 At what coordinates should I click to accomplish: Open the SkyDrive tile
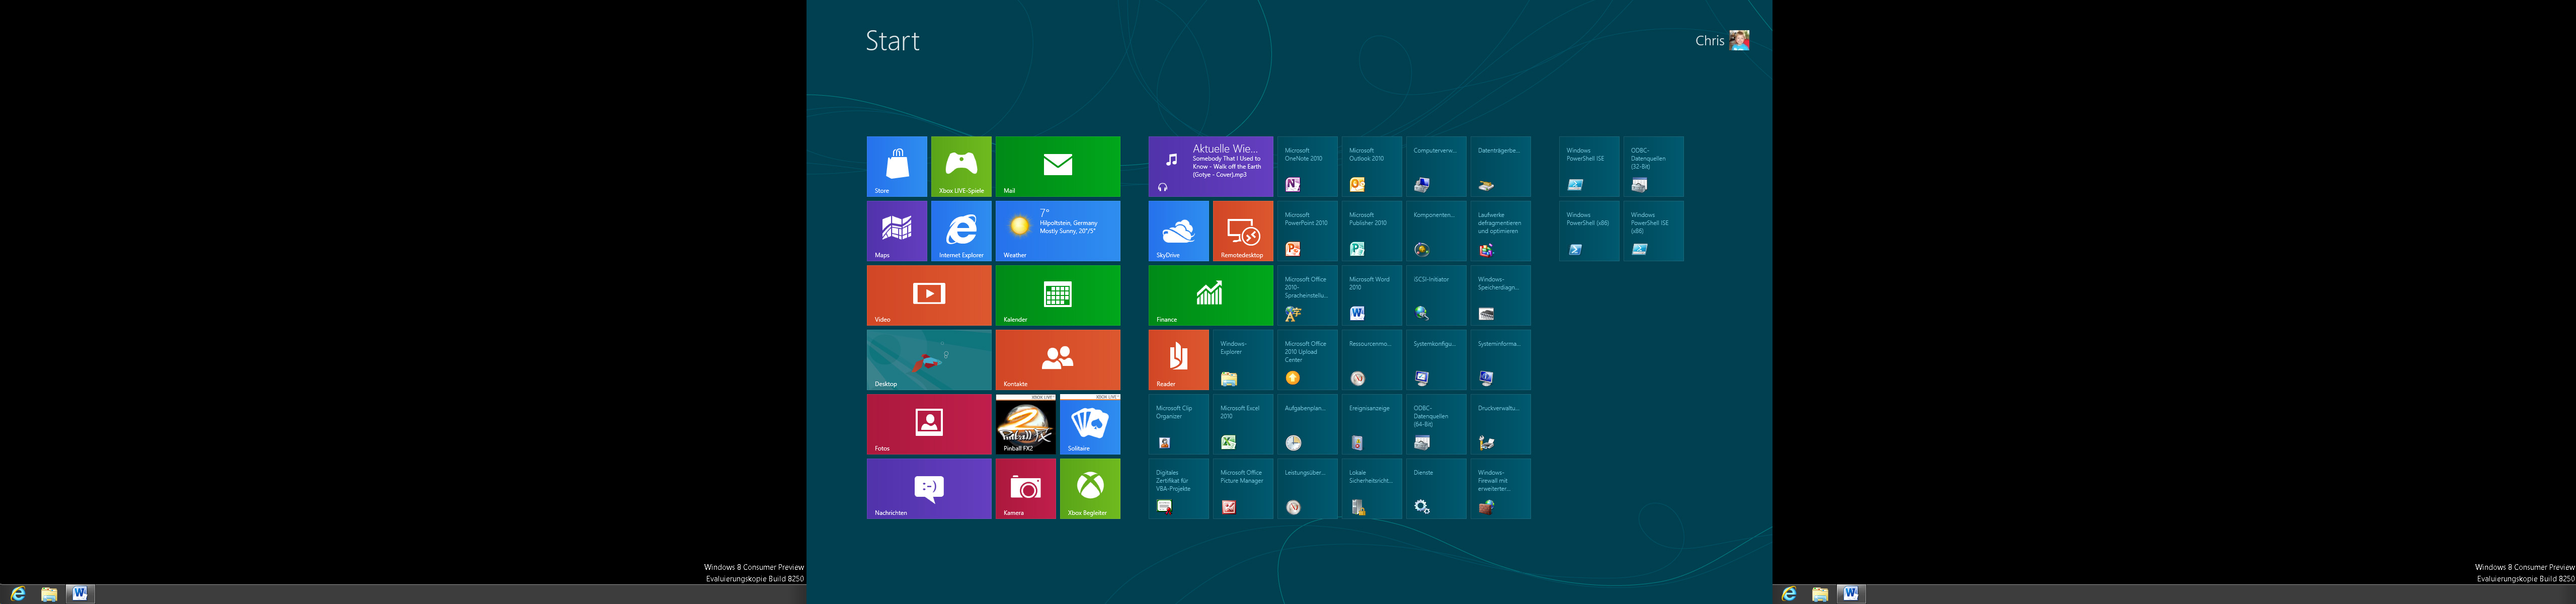(x=1178, y=231)
